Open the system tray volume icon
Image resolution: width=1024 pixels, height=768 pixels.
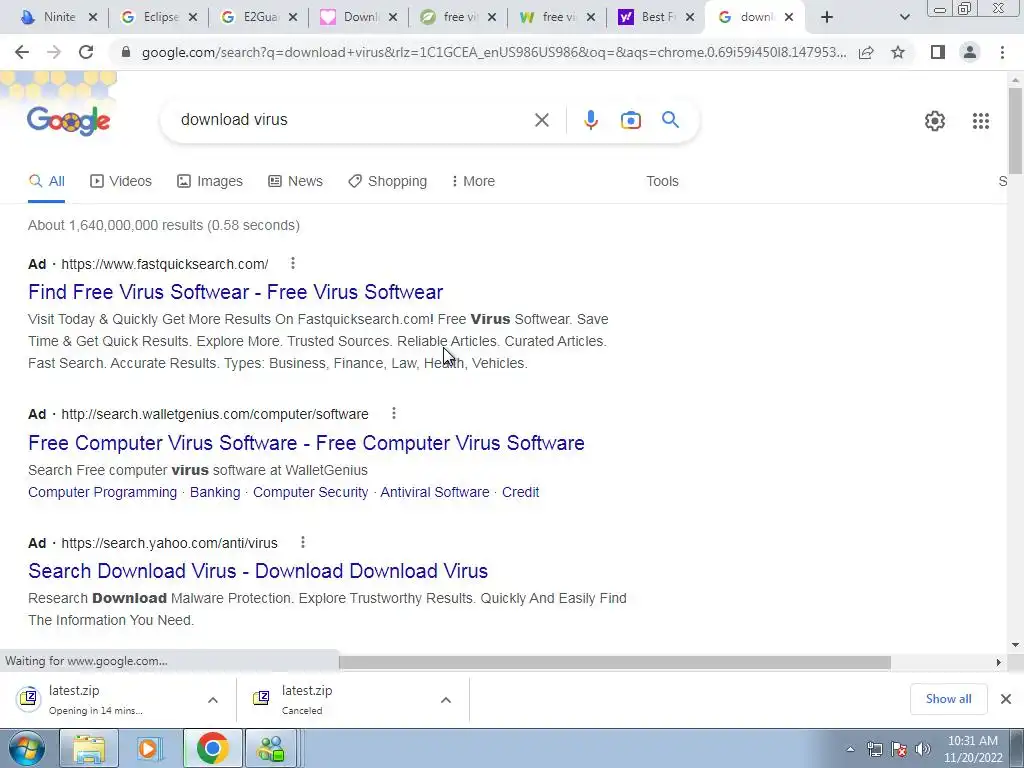(923, 749)
